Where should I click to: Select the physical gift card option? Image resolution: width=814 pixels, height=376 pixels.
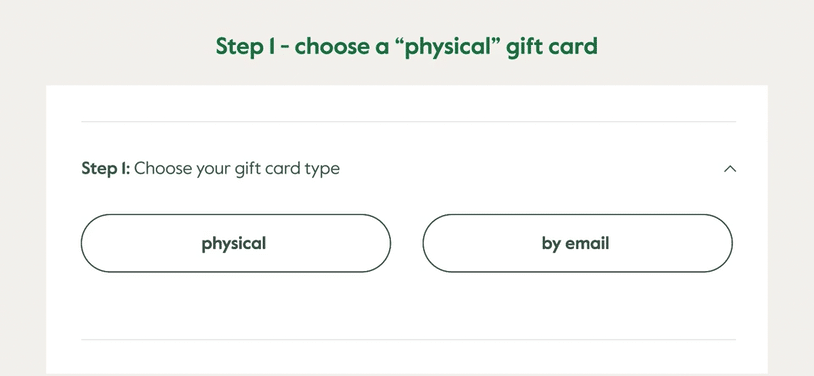(236, 243)
